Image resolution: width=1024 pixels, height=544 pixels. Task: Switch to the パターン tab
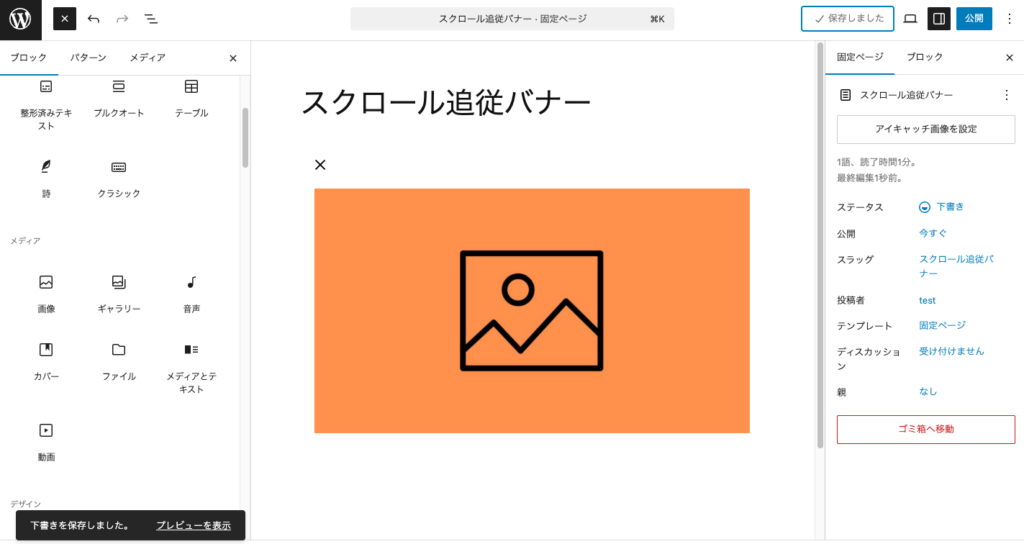tap(88, 57)
